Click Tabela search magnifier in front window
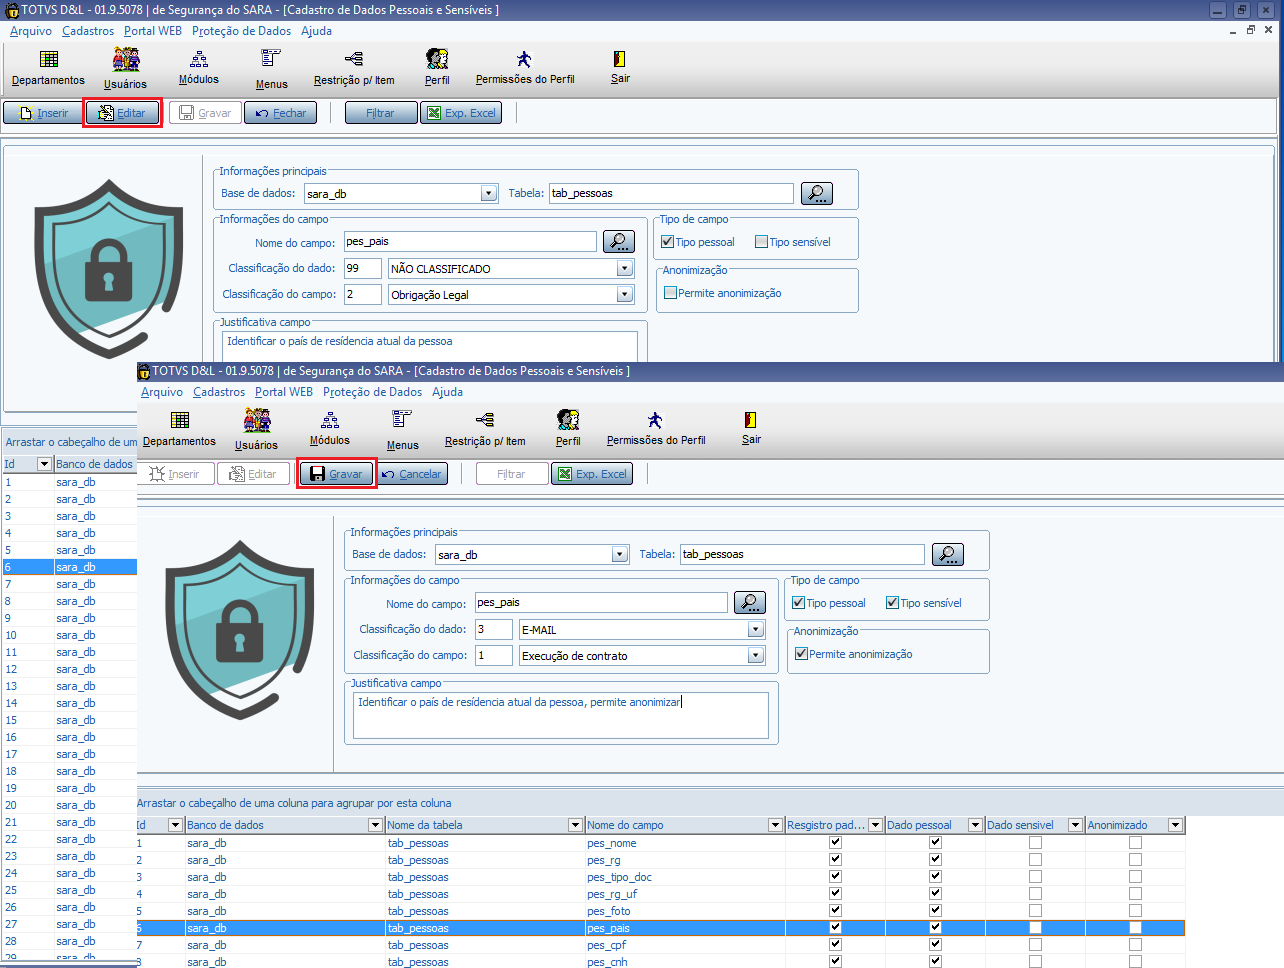Image resolution: width=1284 pixels, height=968 pixels. click(948, 554)
